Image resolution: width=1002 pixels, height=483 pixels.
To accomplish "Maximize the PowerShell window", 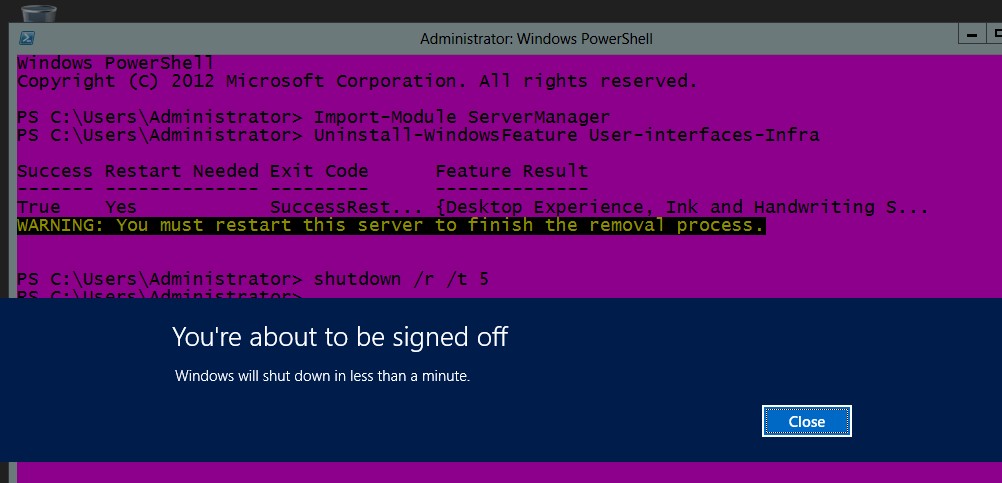I will tap(995, 36).
